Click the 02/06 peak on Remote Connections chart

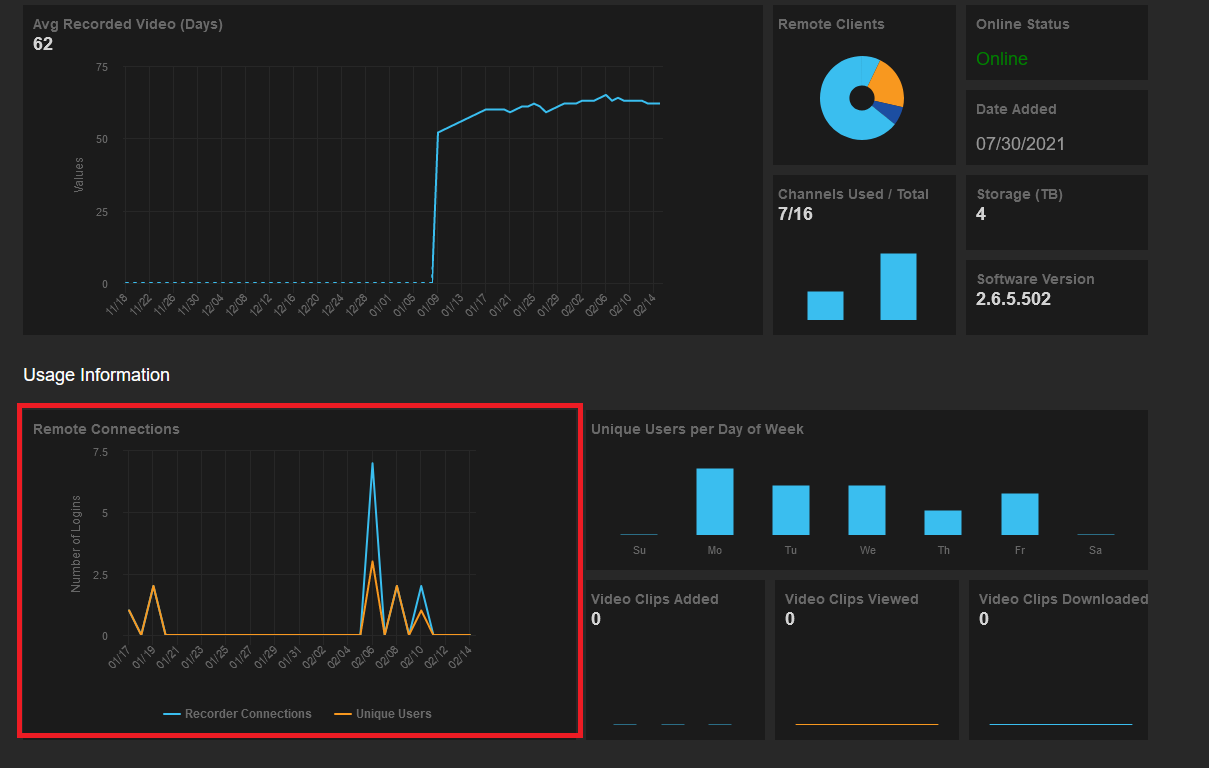(x=372, y=463)
